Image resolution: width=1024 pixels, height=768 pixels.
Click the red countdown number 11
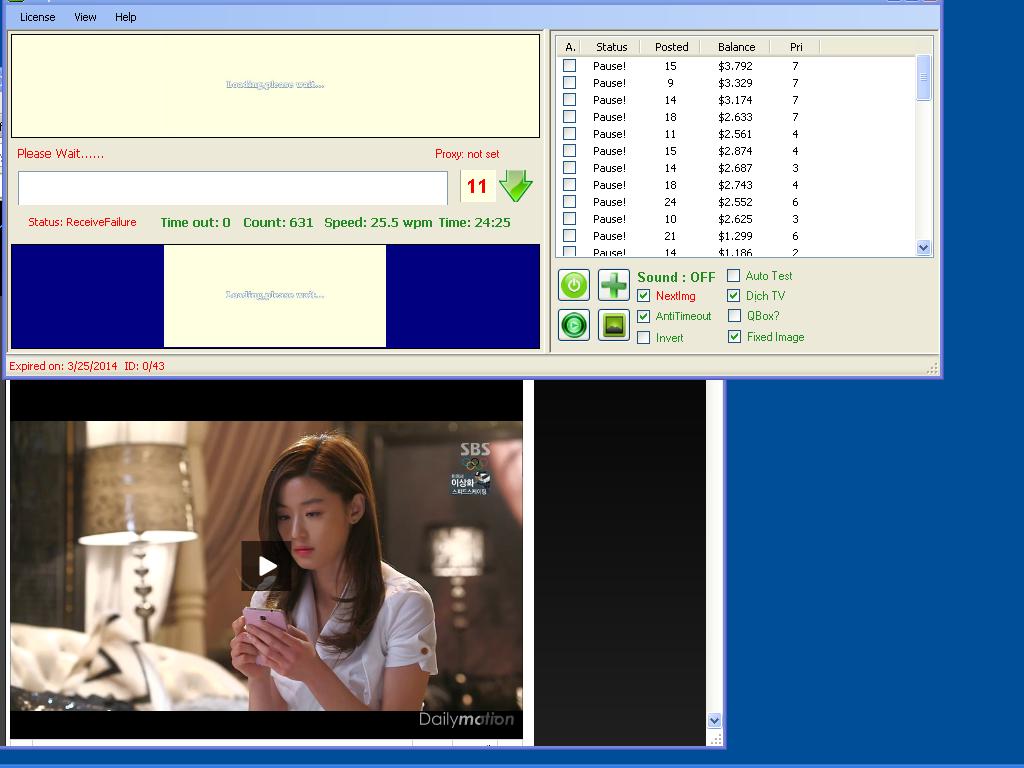click(x=477, y=186)
